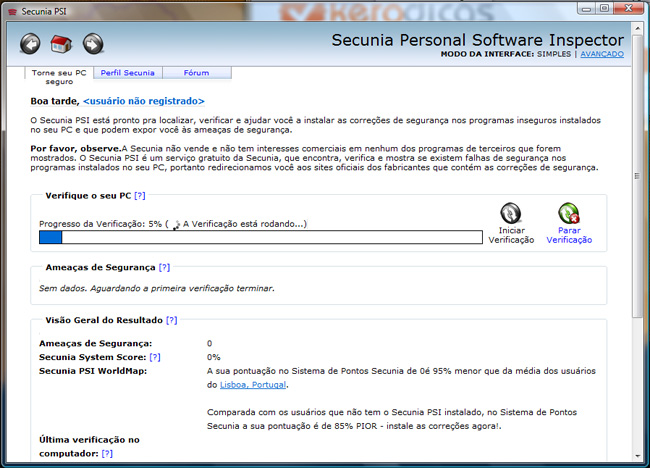
Task: Open the Torne seu PC seguro tab
Action: pyautogui.click(x=59, y=77)
